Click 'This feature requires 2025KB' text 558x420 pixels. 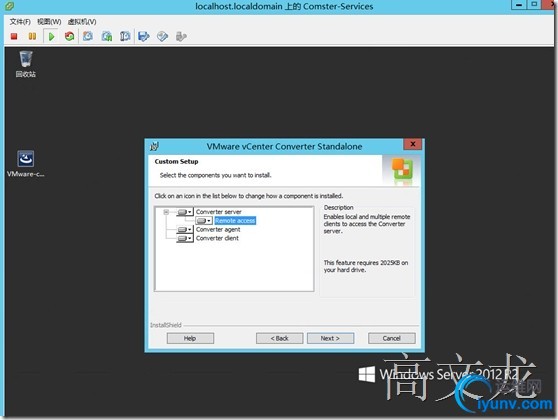(362, 263)
